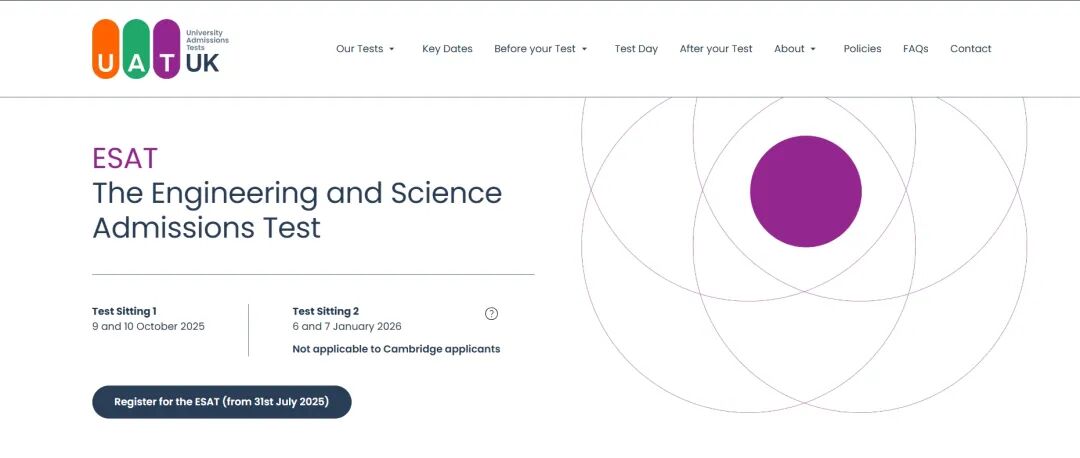Click the purple T pill in the logo
The width and height of the screenshot is (1080, 458).
[167, 49]
